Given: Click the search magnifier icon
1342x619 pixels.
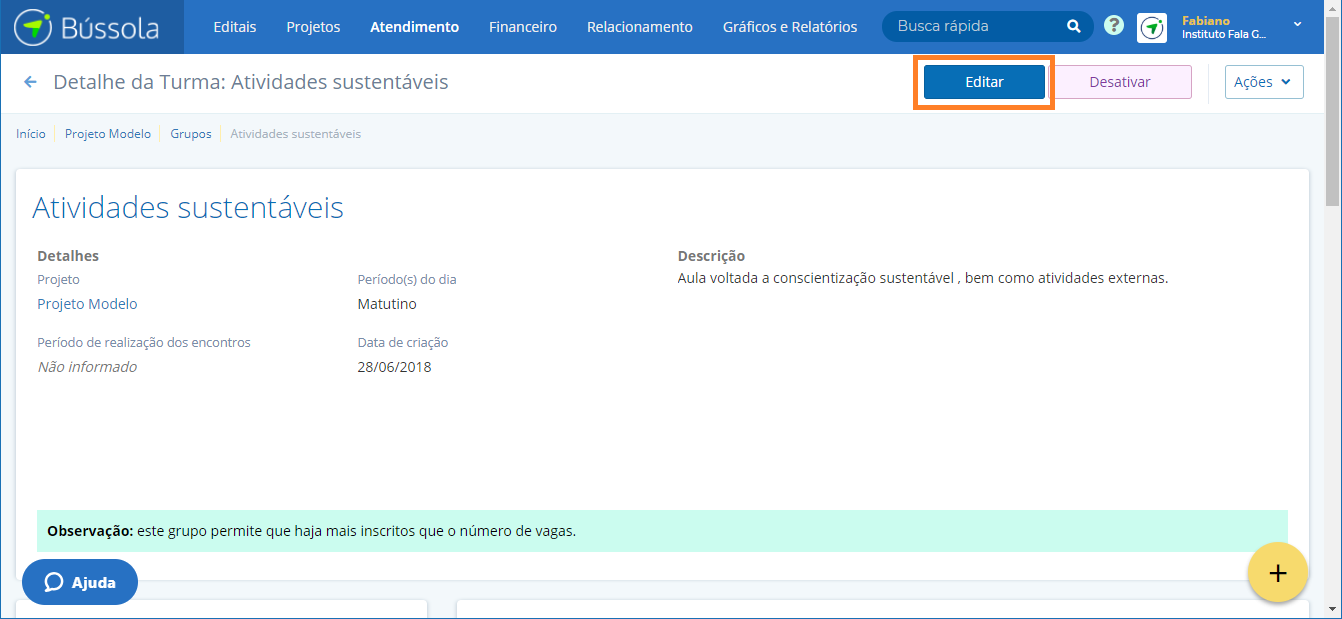Looking at the screenshot, I should [1073, 27].
